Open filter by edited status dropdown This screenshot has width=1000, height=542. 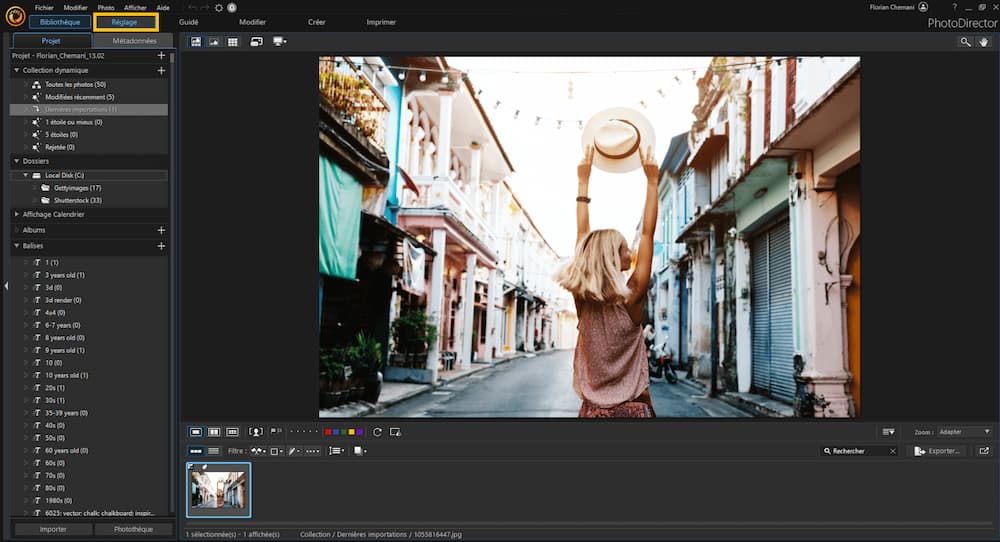tap(294, 451)
